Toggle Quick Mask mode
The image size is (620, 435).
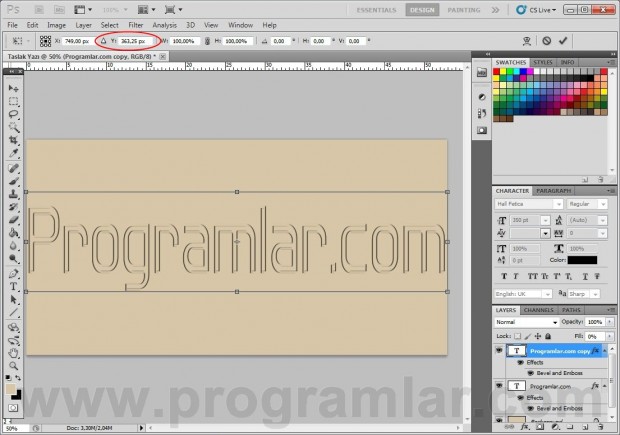[x=13, y=408]
